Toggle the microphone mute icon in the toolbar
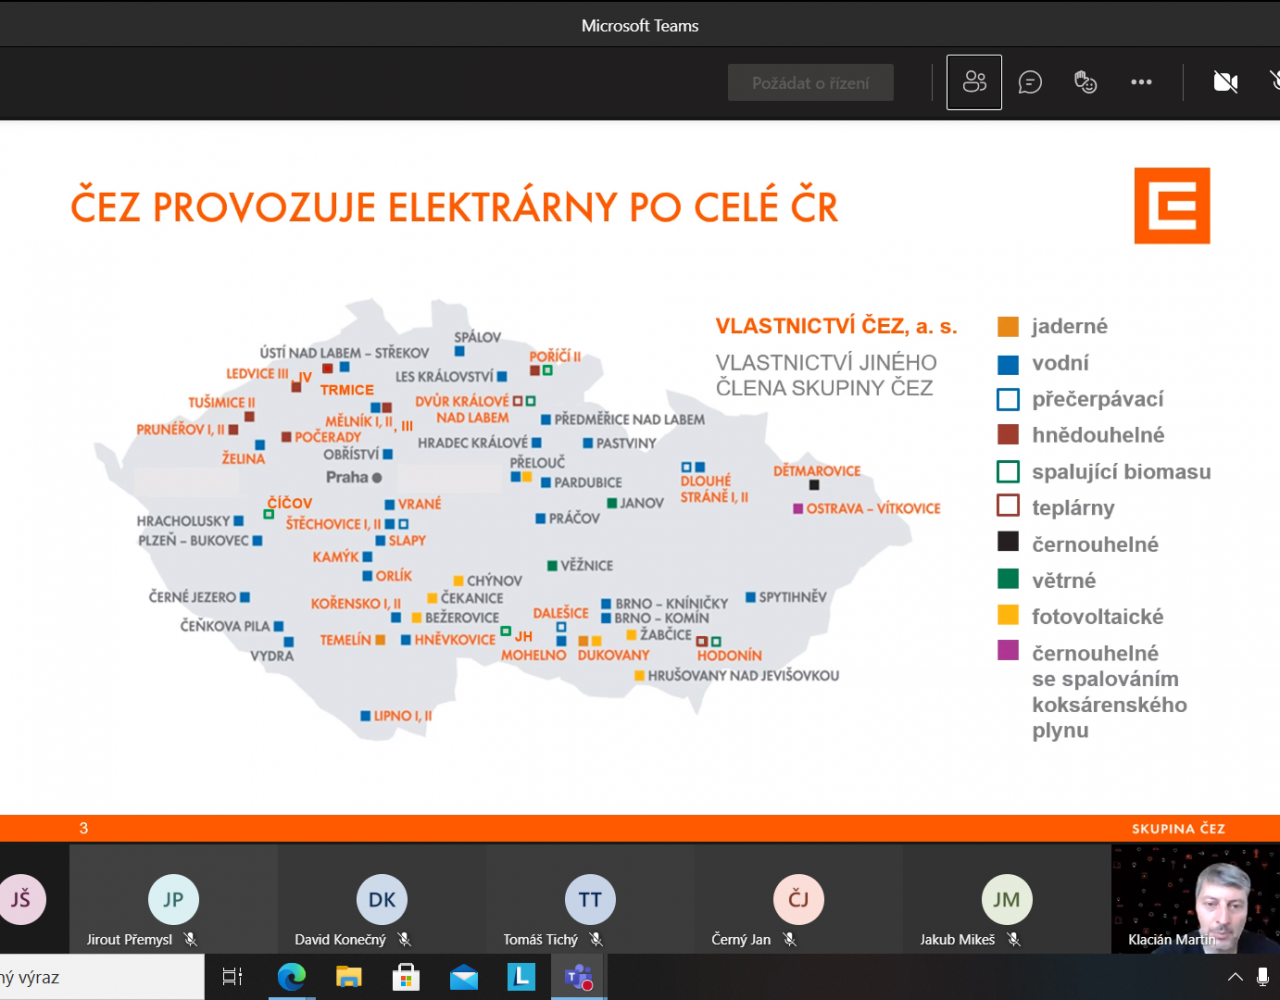The height and width of the screenshot is (1000, 1280). [x=1275, y=82]
